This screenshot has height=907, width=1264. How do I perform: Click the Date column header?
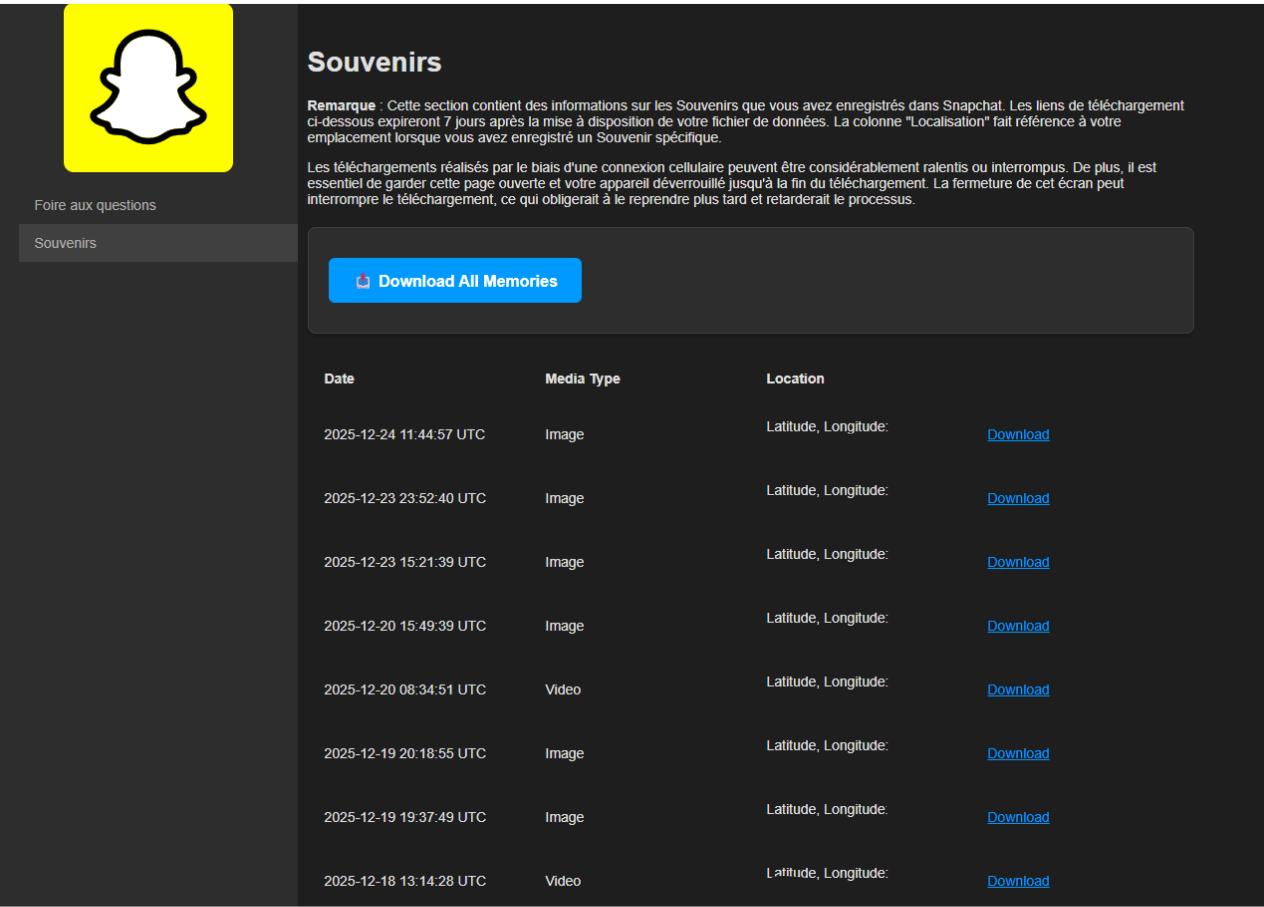(x=339, y=379)
